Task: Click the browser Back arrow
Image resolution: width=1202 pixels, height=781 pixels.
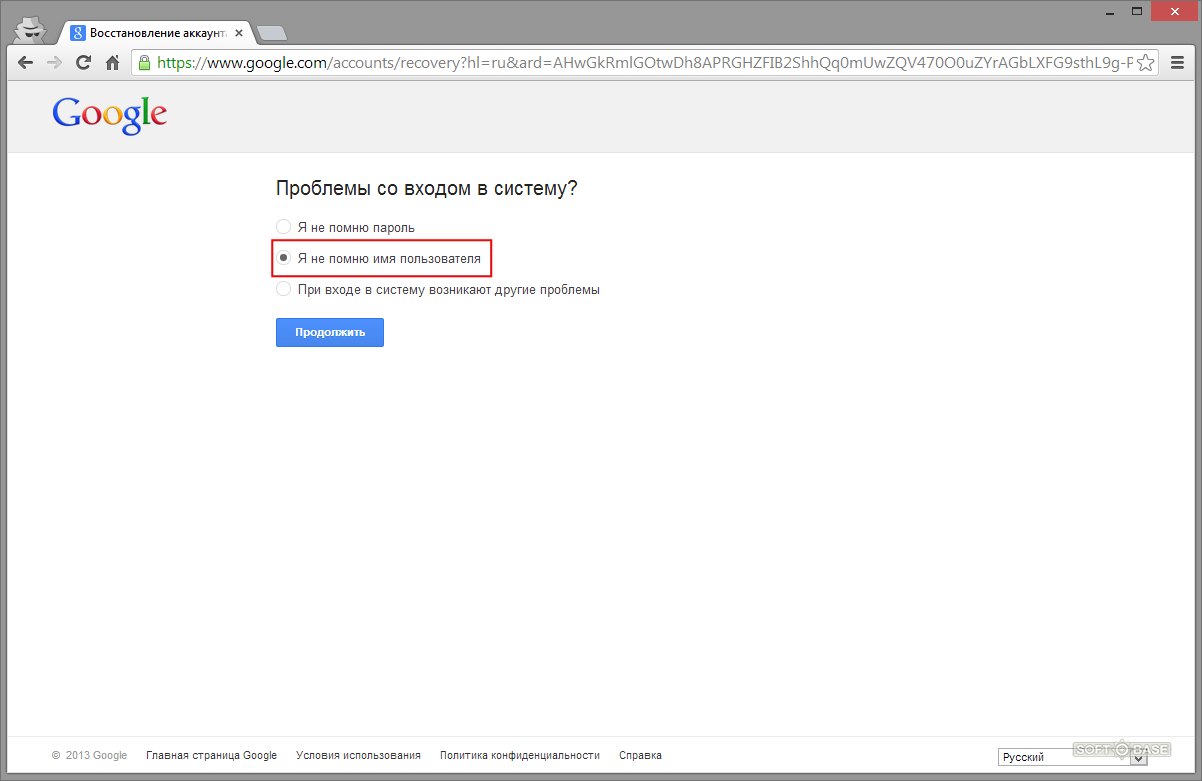Action: click(x=25, y=62)
